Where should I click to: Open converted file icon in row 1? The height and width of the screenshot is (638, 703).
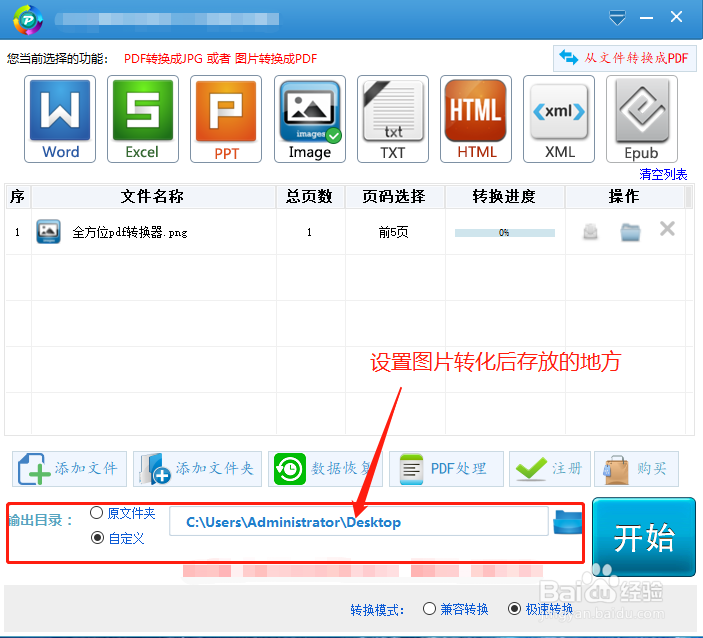pos(590,232)
